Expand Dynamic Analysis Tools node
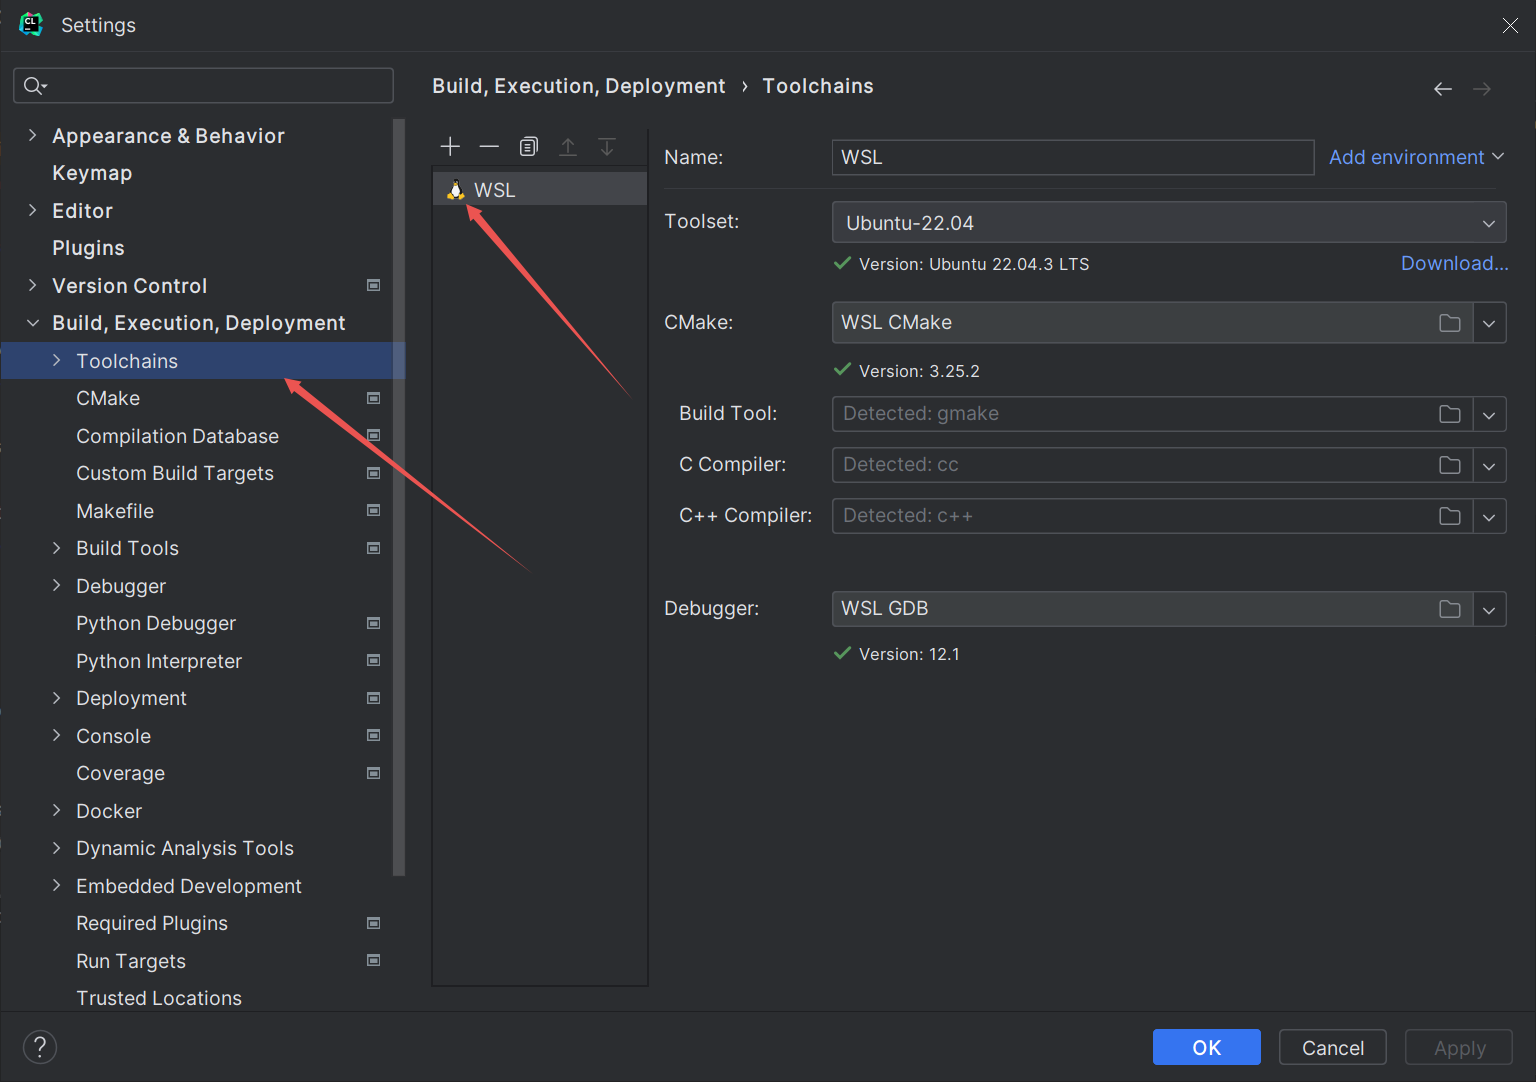The width and height of the screenshot is (1536, 1082). click(x=56, y=848)
